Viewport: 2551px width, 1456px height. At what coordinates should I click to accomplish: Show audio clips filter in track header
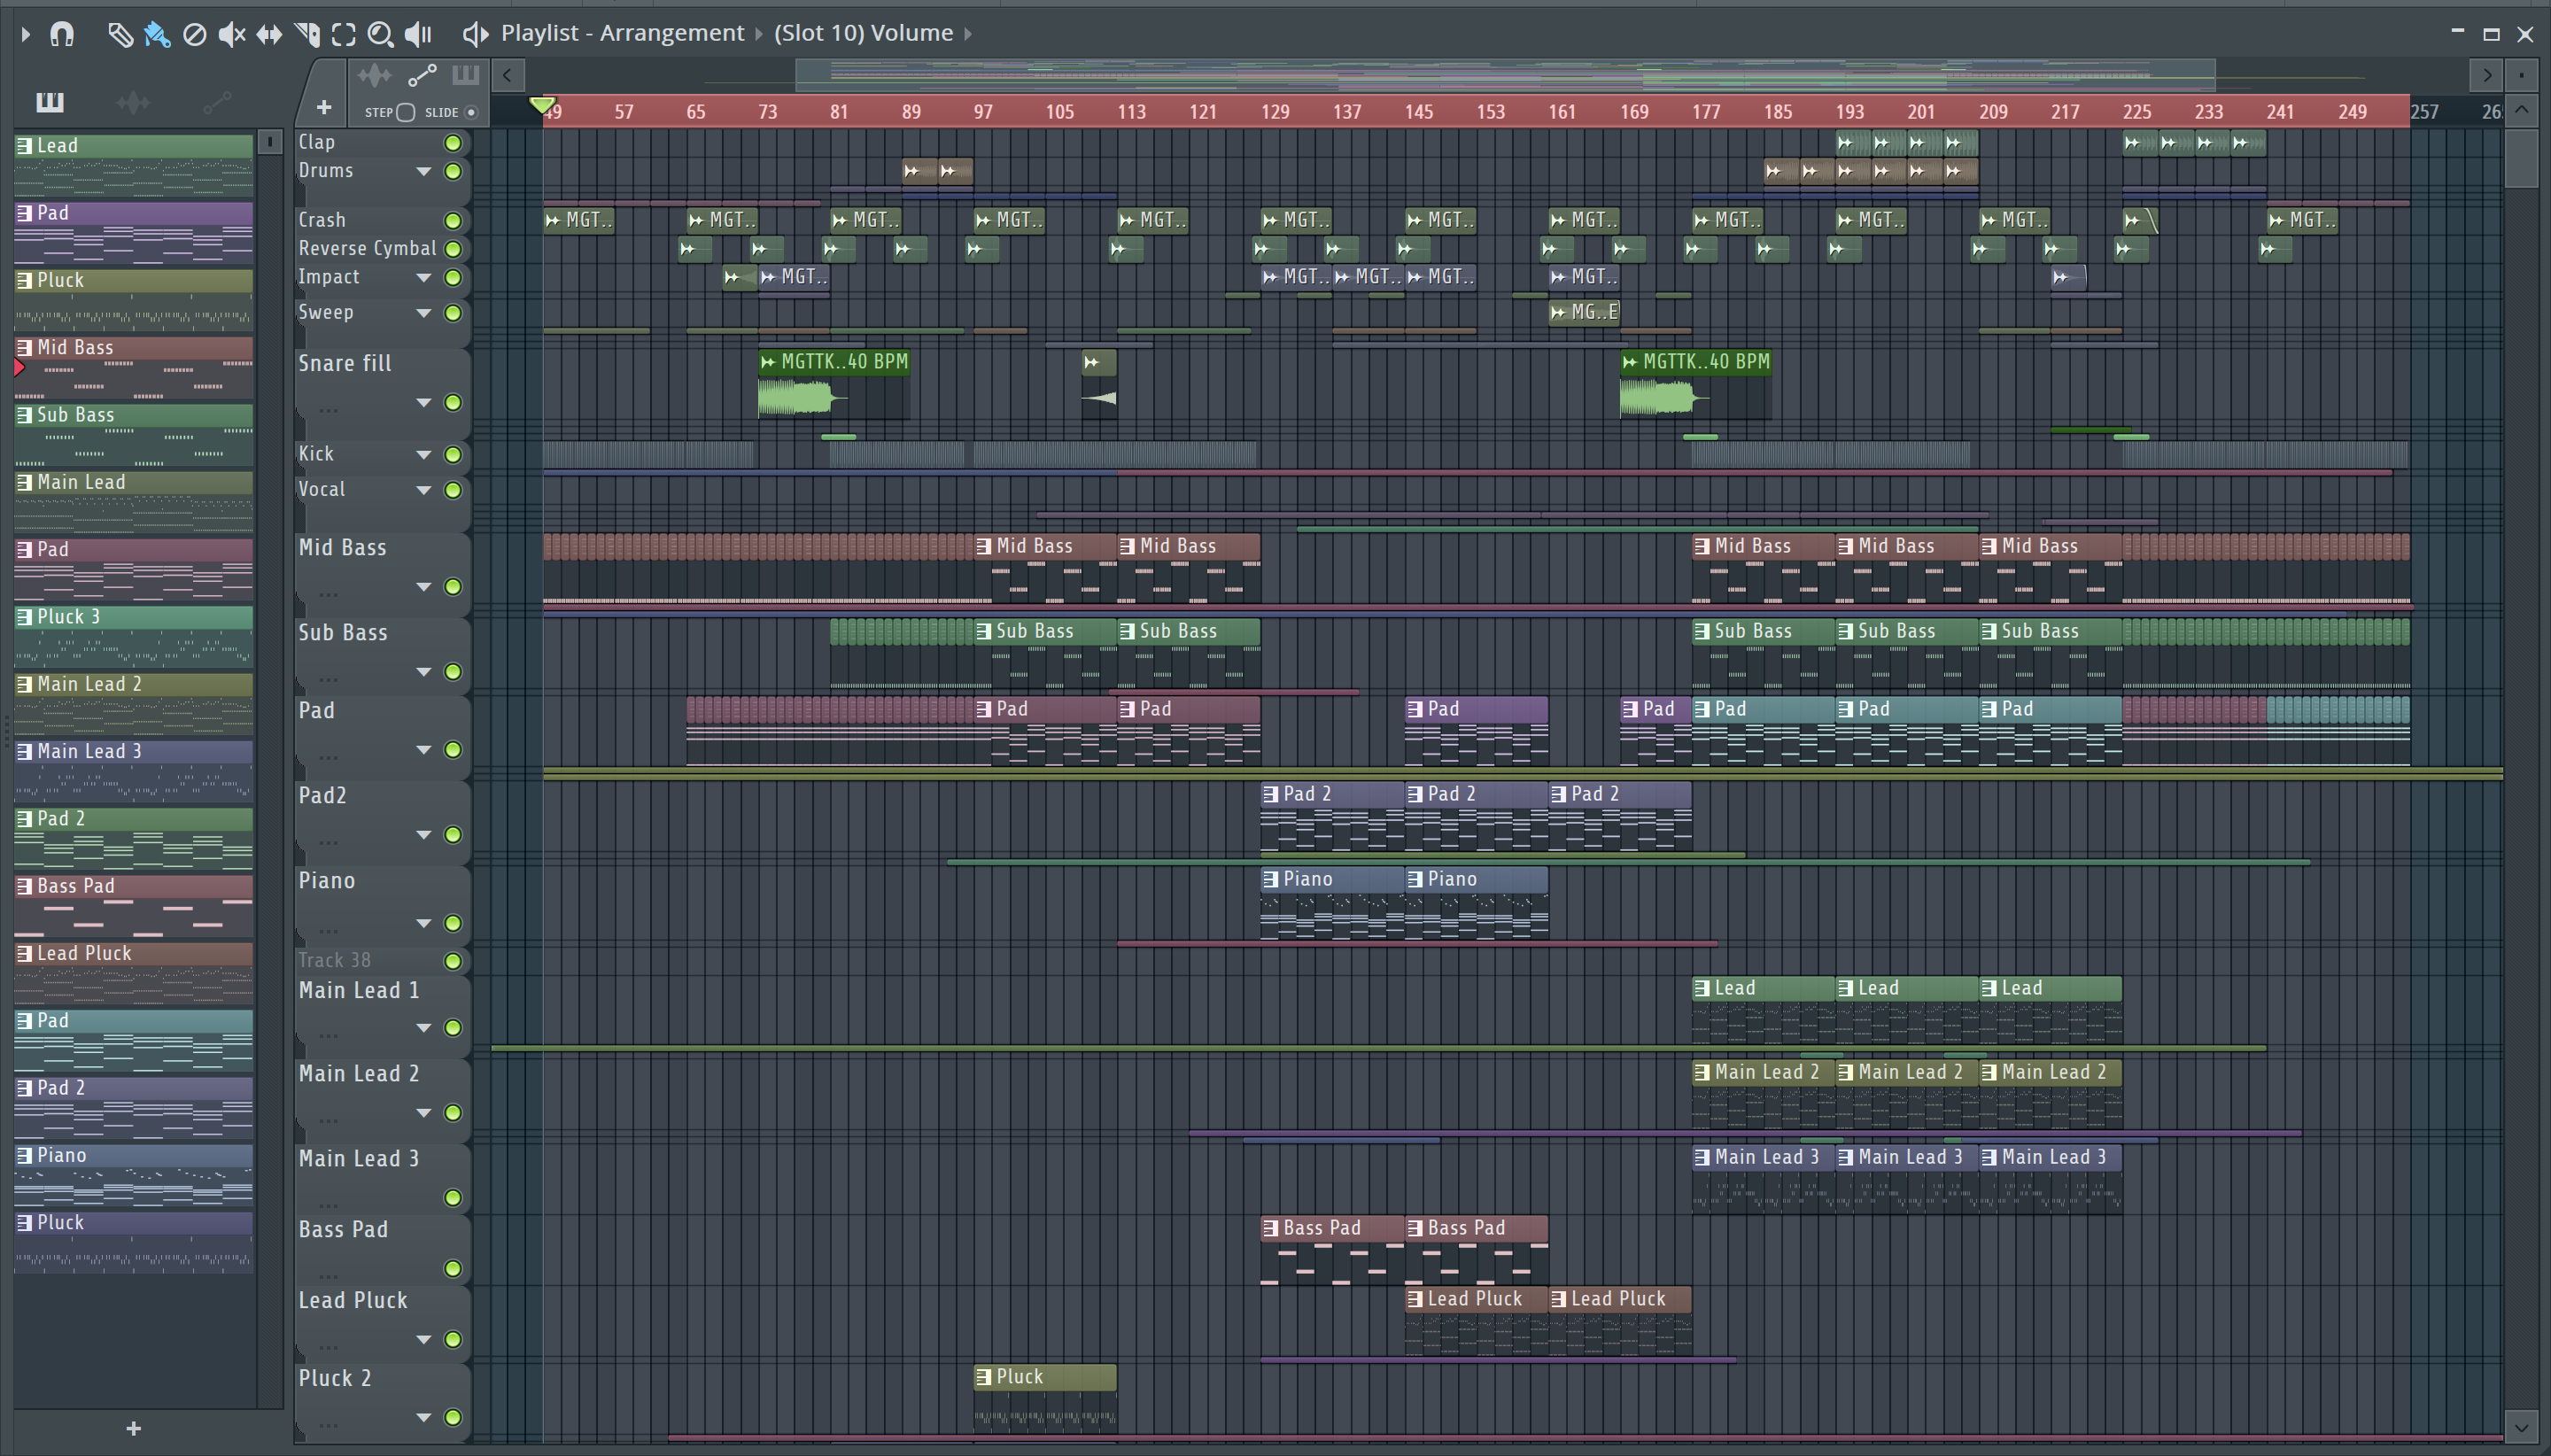click(x=375, y=75)
